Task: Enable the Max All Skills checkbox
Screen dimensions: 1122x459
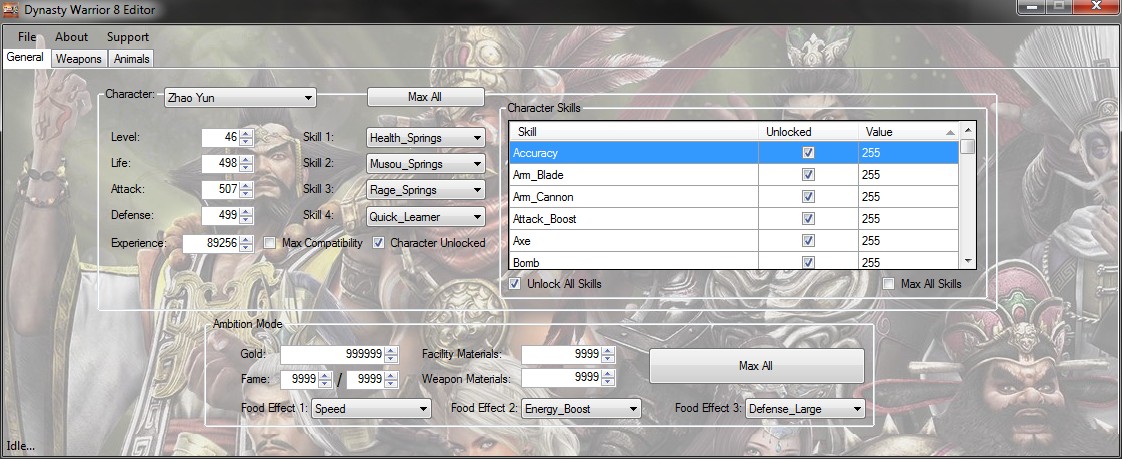Action: (888, 284)
